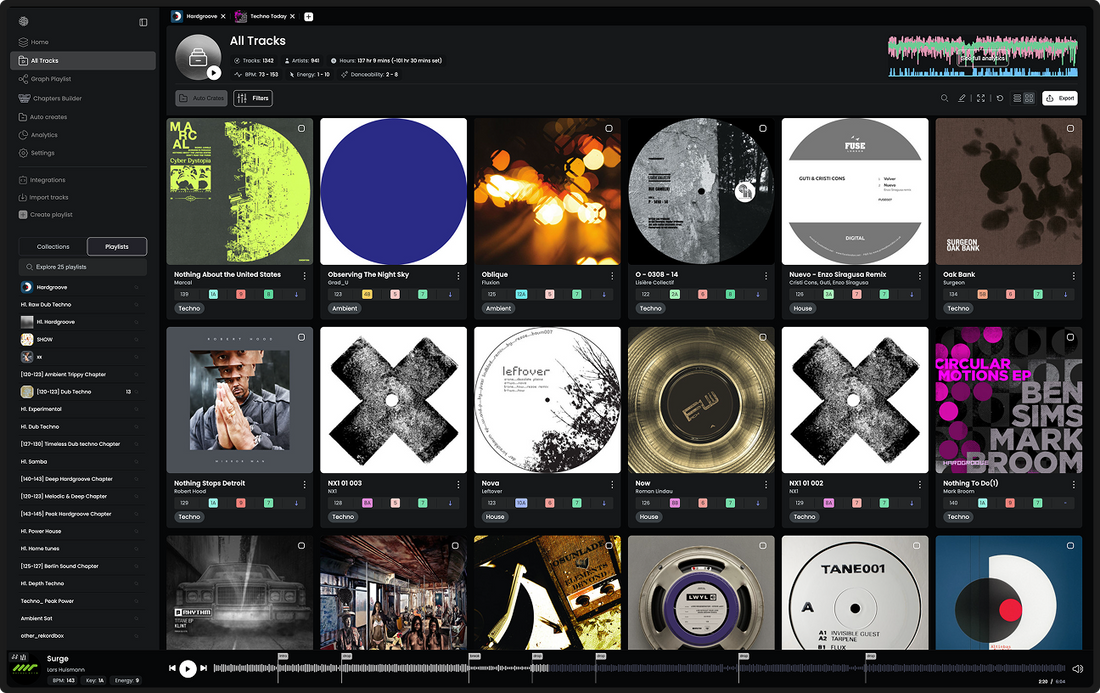Close the Techno Today tab
The image size is (1100, 693).
pos(293,16)
